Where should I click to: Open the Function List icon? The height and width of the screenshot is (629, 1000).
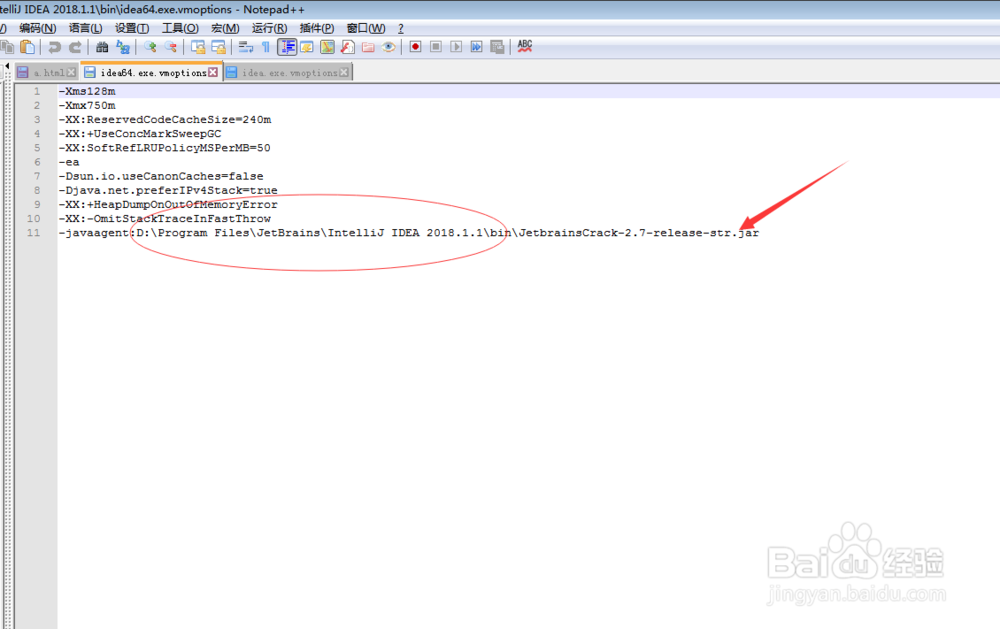pos(348,47)
